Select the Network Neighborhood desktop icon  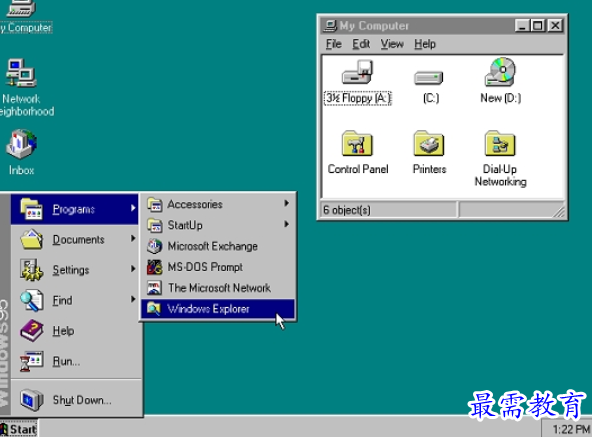point(21,73)
